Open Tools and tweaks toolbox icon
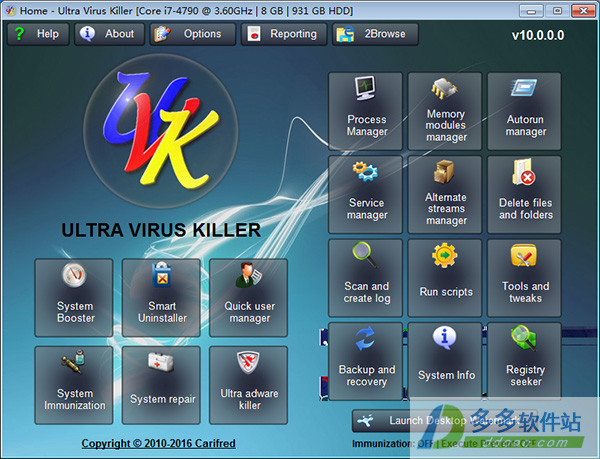The image size is (600, 459). [x=524, y=256]
